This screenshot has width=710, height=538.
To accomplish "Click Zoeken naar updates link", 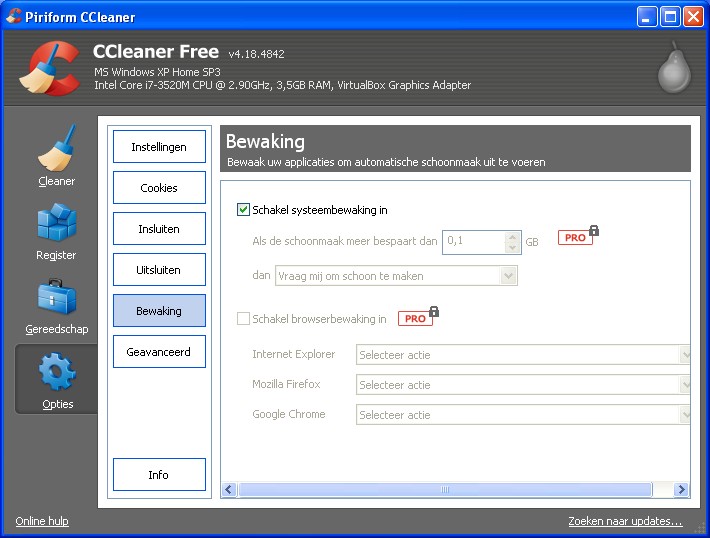I will click(625, 521).
